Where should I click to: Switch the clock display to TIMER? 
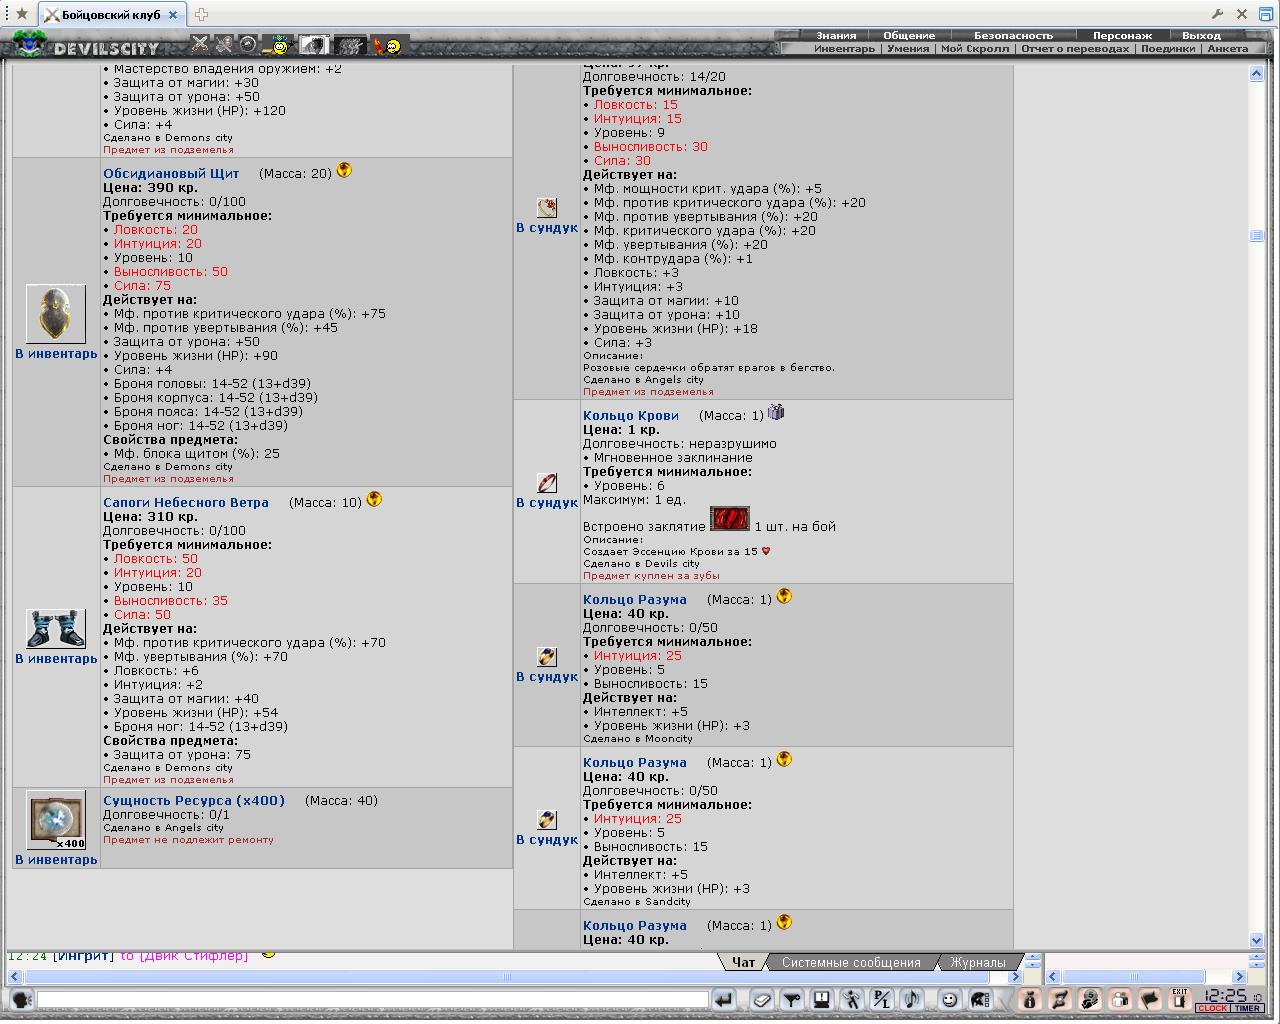1247,1008
